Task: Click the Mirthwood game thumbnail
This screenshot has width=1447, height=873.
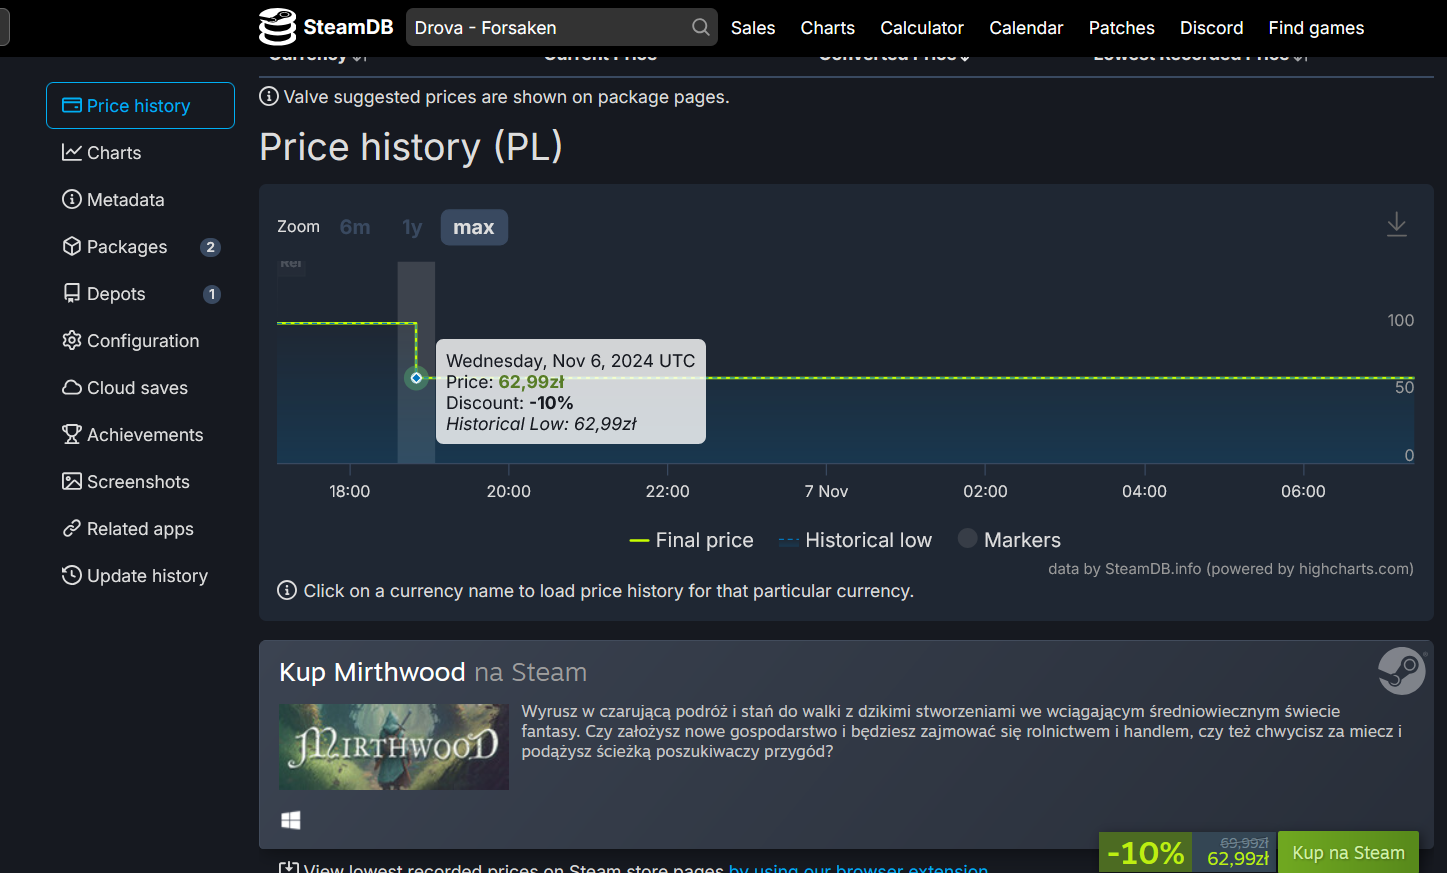Action: (394, 747)
